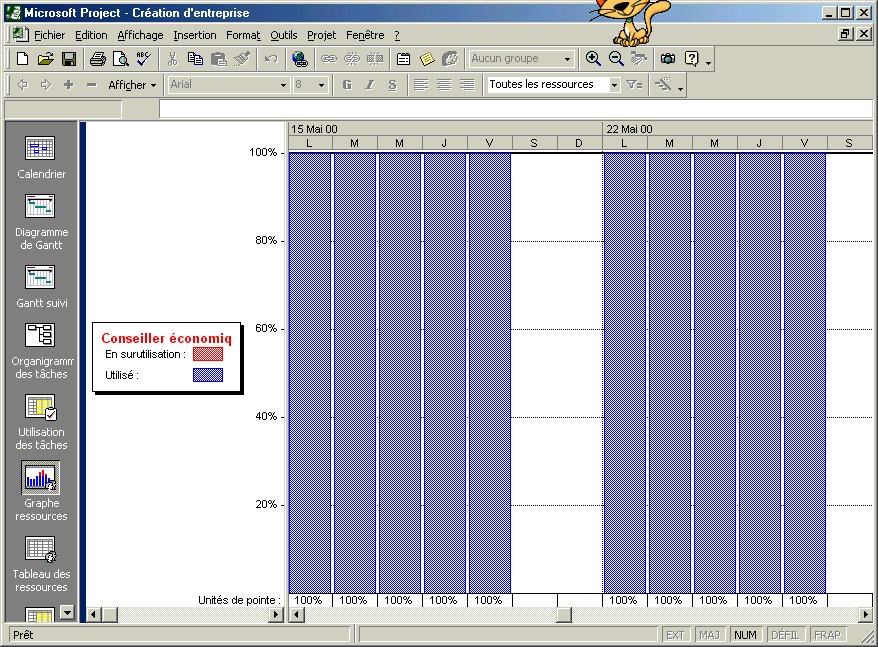Toggle center alignment

444,85
